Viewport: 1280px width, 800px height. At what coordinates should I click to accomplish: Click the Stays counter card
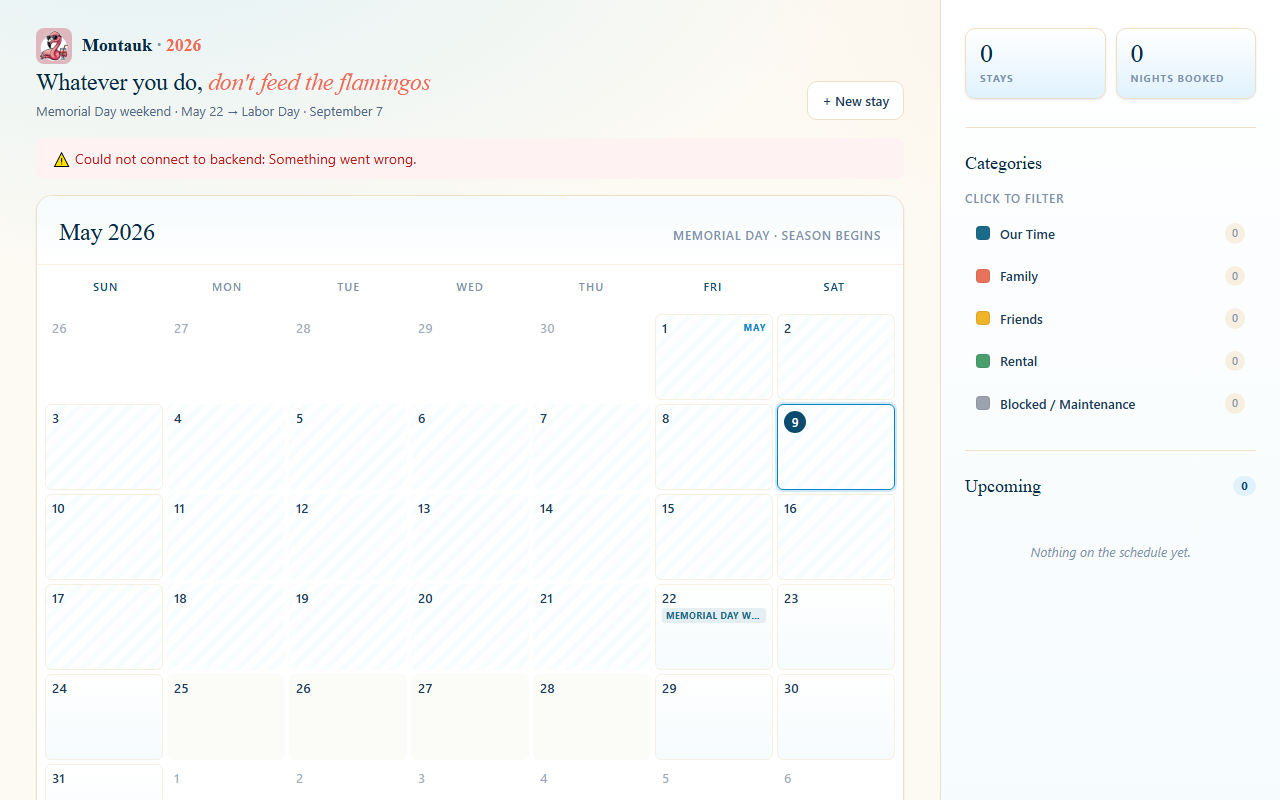(x=1035, y=63)
